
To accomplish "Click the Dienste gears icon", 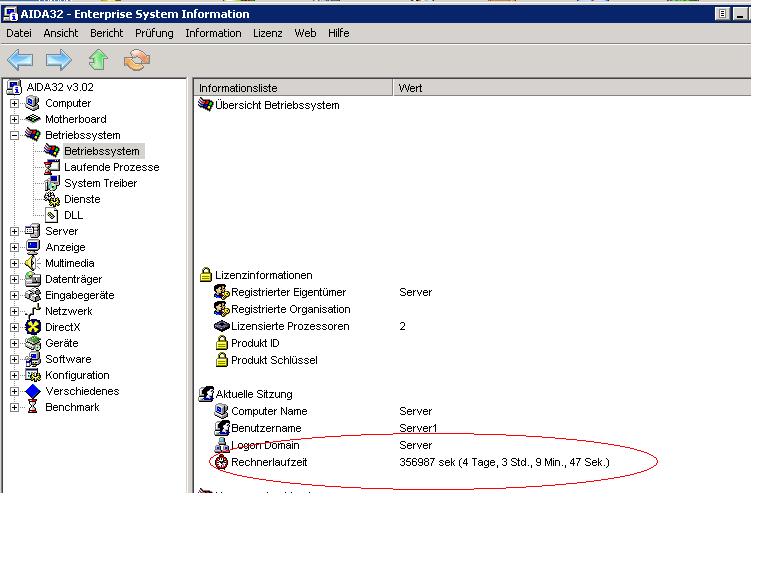I will 52,199.
